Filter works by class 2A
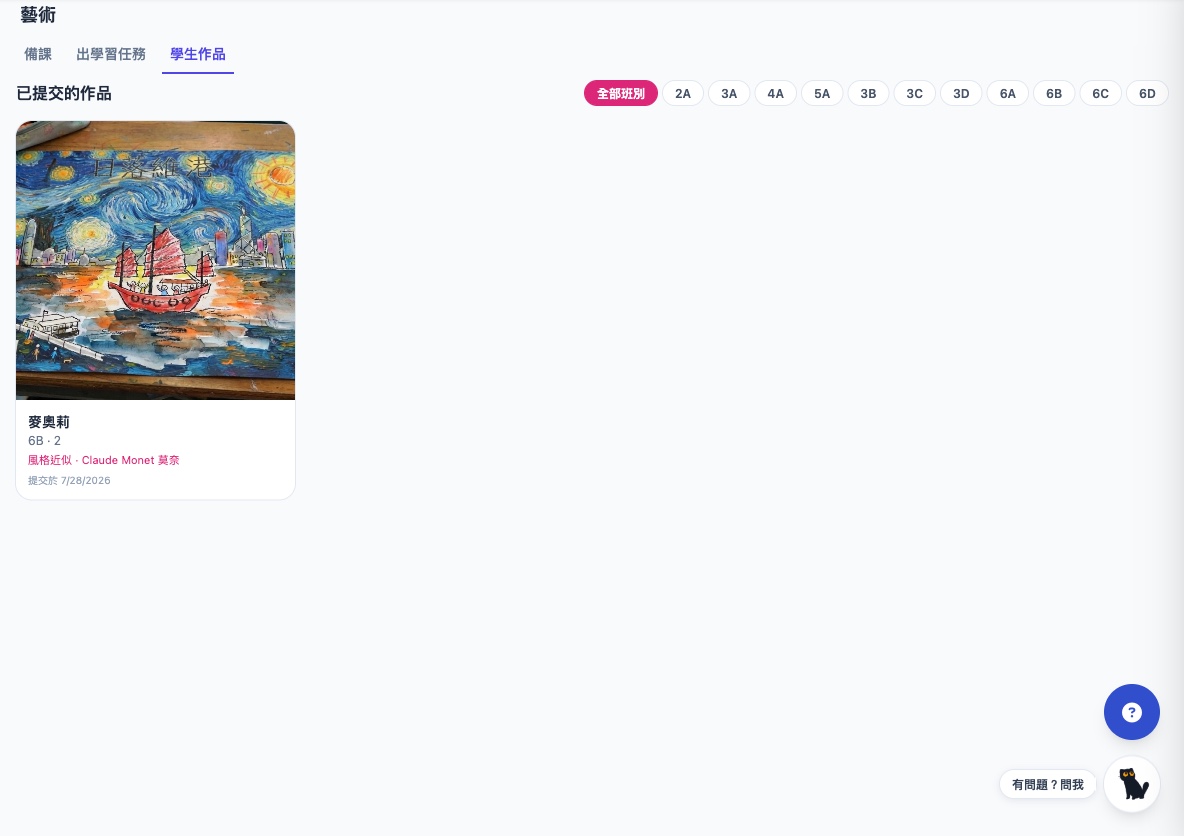This screenshot has height=836, width=1184. (683, 94)
